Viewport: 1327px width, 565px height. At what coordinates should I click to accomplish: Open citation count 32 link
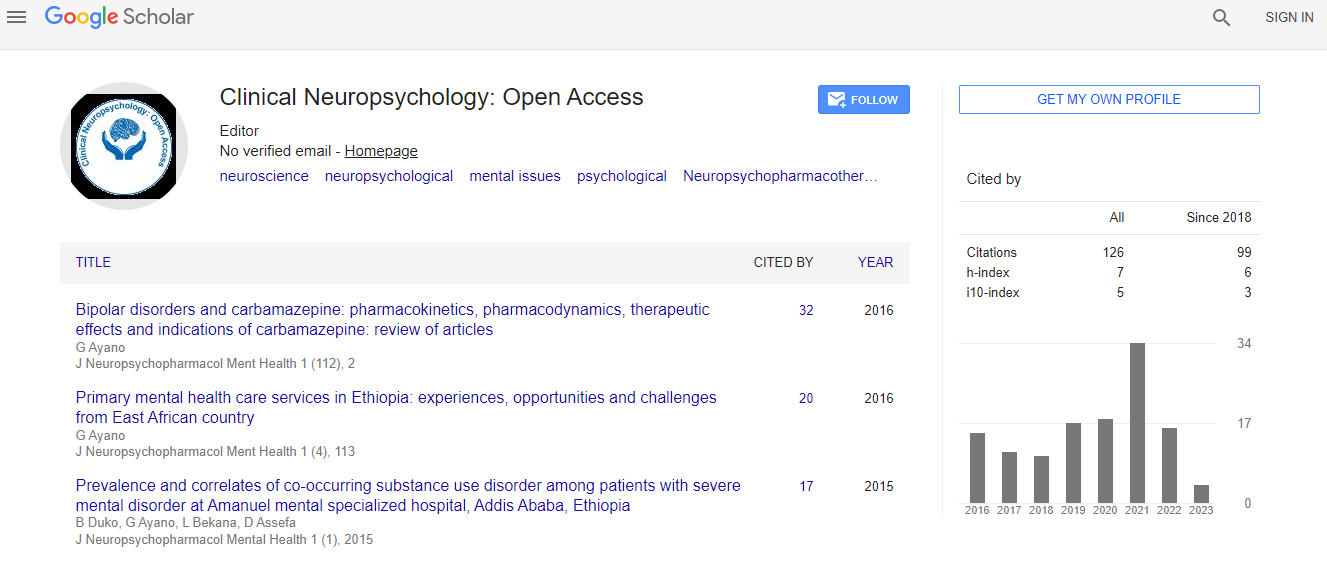pos(806,310)
